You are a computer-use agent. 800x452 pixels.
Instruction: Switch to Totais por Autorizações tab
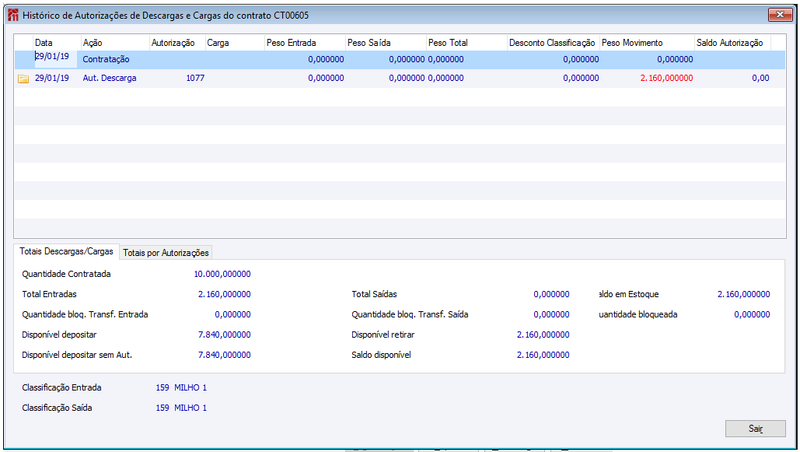[166, 252]
